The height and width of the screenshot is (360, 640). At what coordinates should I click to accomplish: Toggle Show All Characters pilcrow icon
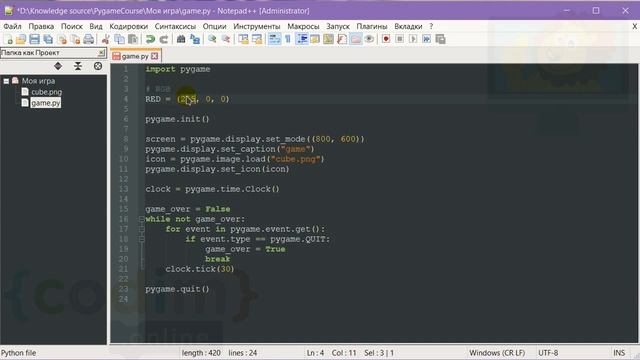[x=288, y=39]
